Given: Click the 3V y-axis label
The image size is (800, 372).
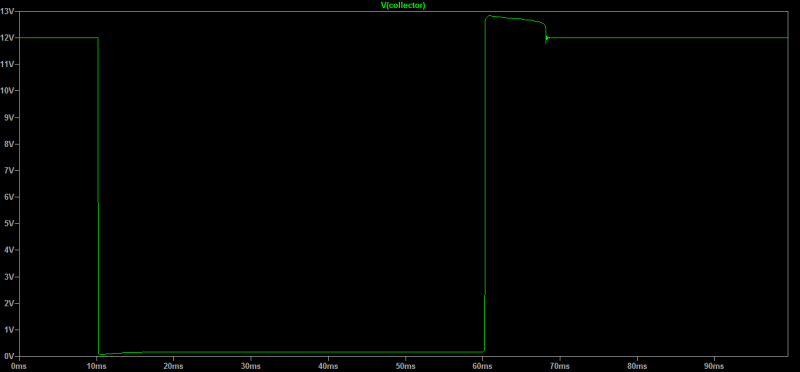Looking at the screenshot, I should tap(9, 277).
